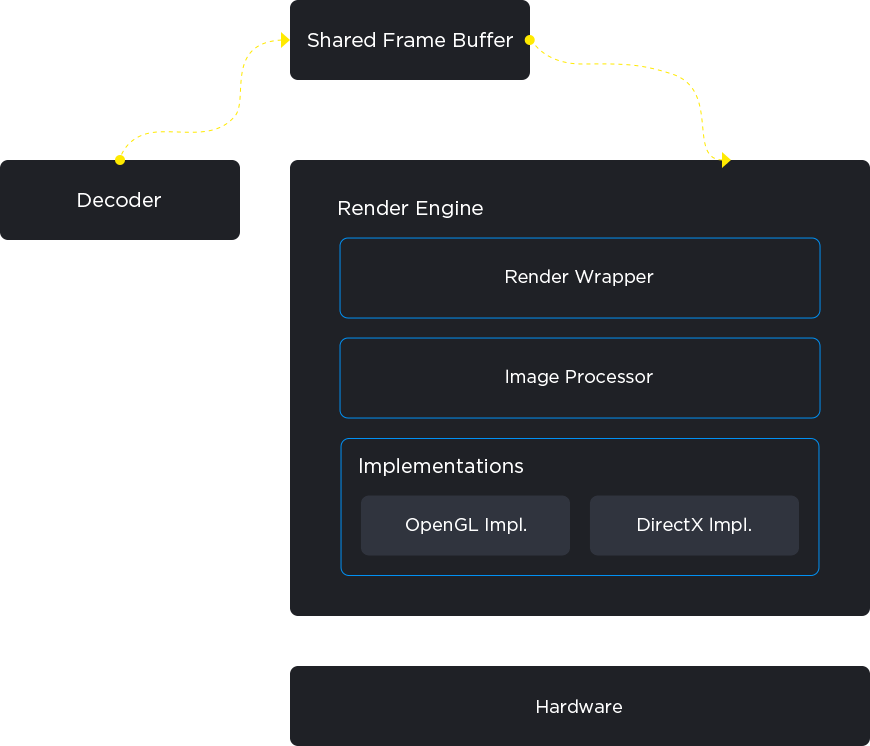Click the Decoder text label
The width and height of the screenshot is (870, 746).
point(119,200)
